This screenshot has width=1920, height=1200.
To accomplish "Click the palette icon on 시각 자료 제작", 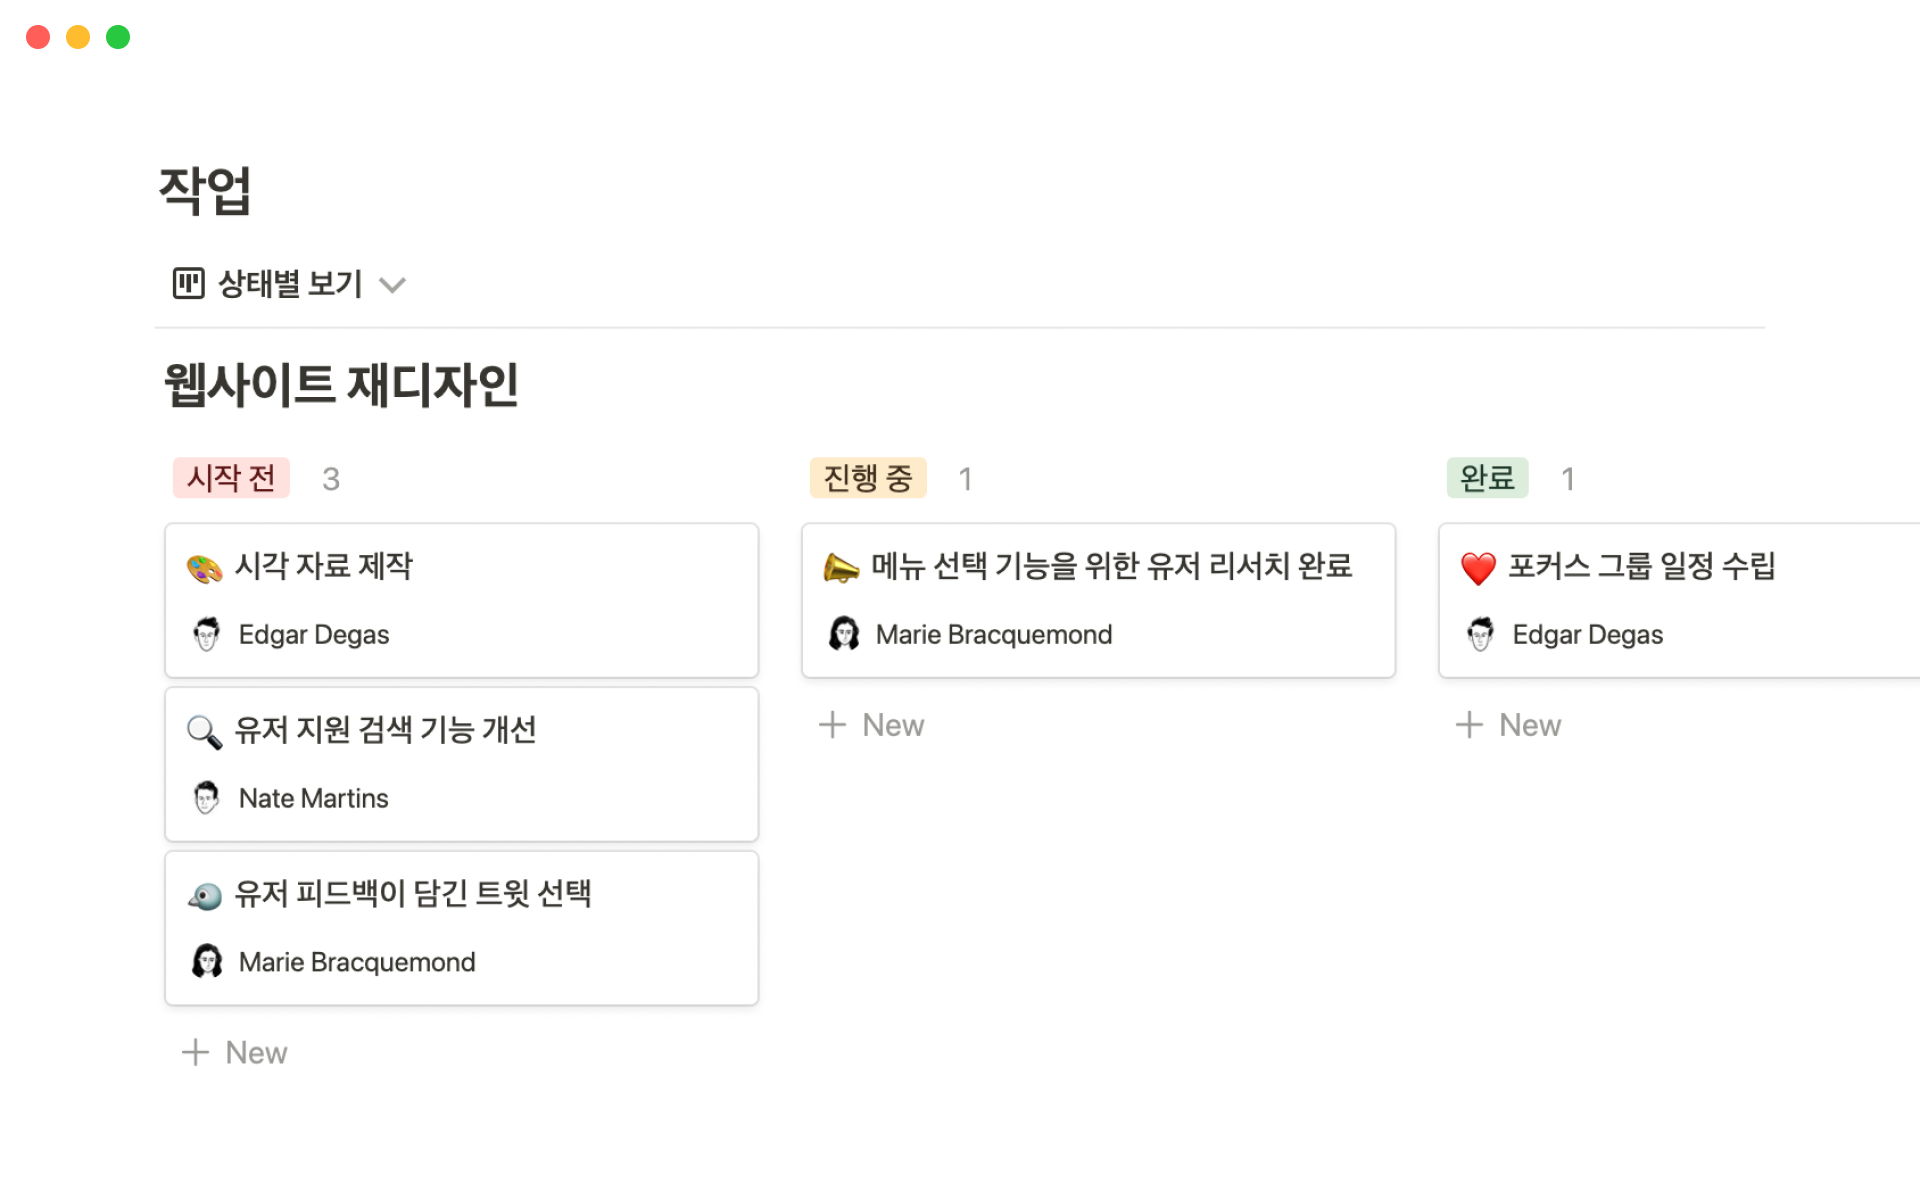I will click(x=204, y=568).
